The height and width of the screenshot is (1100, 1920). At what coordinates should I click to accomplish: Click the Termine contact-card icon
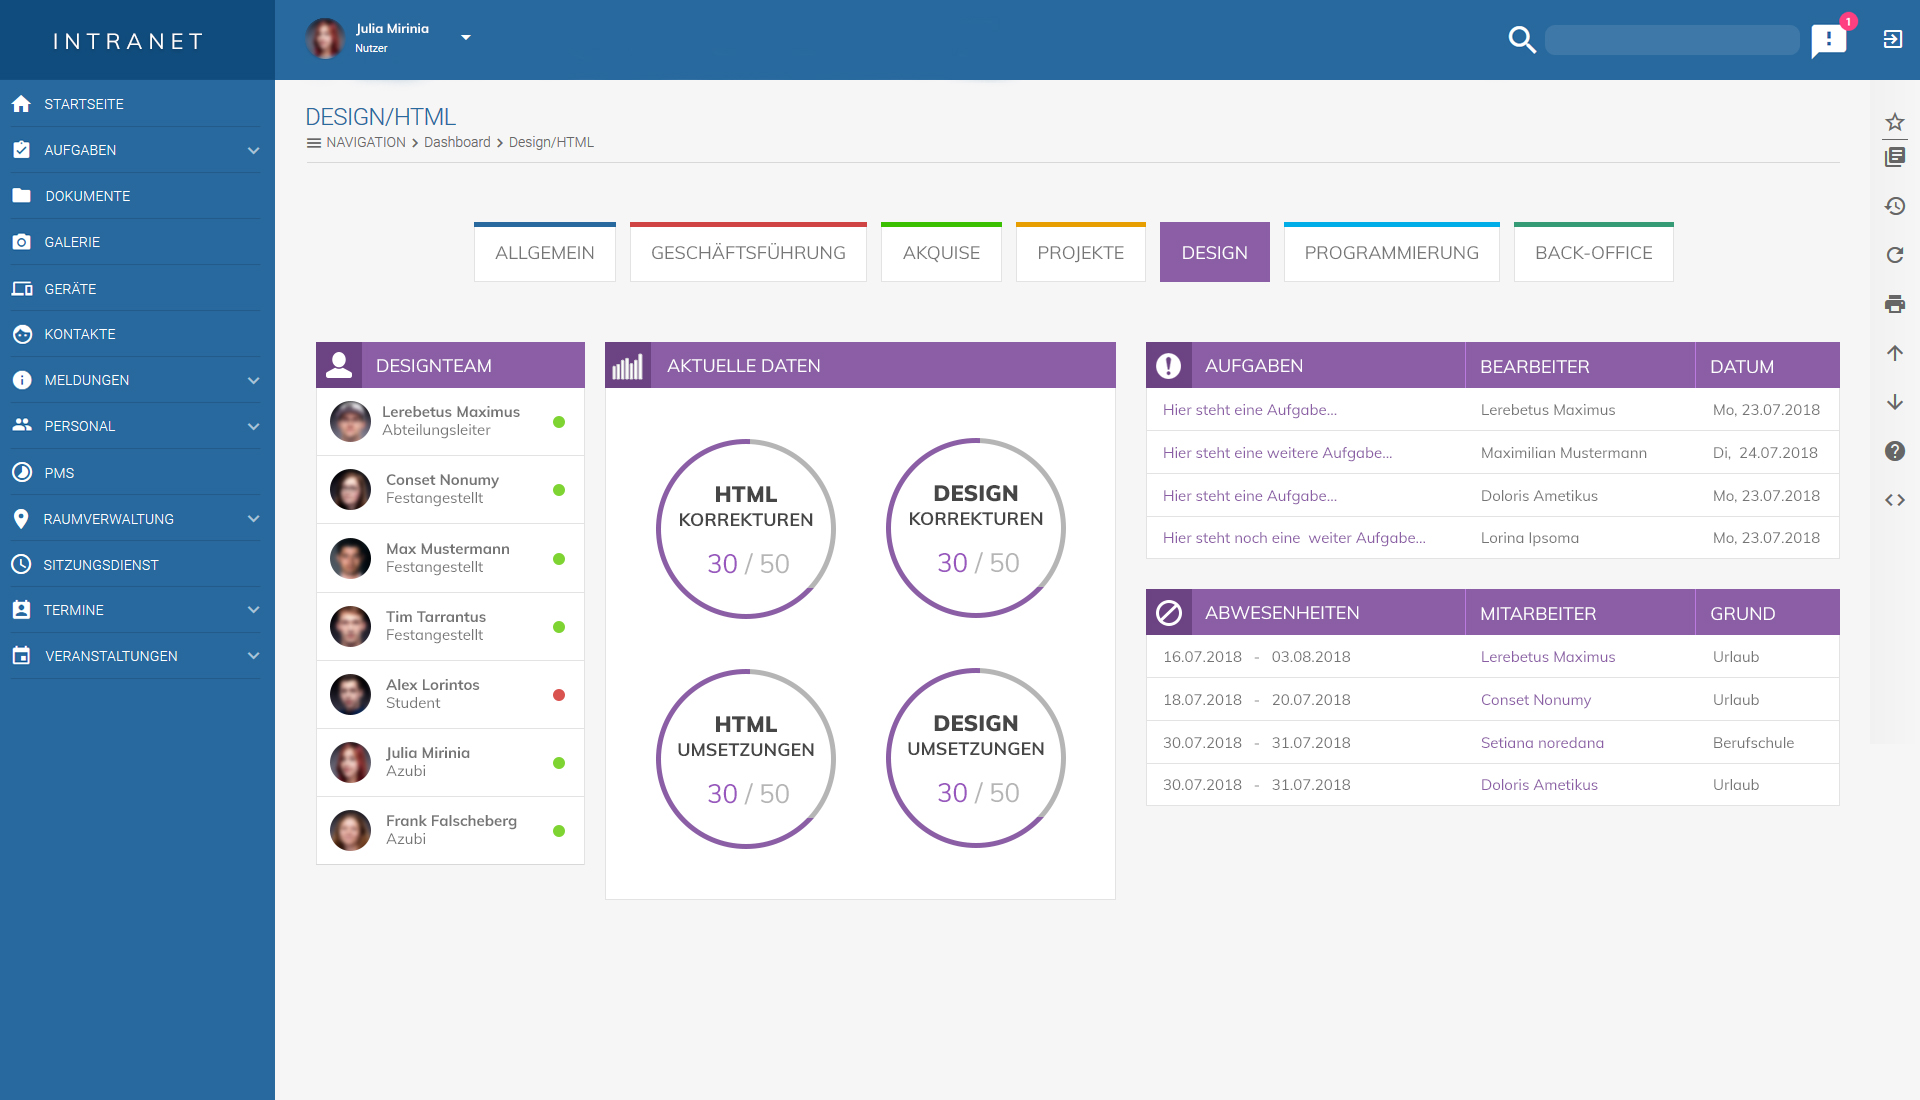(x=21, y=610)
